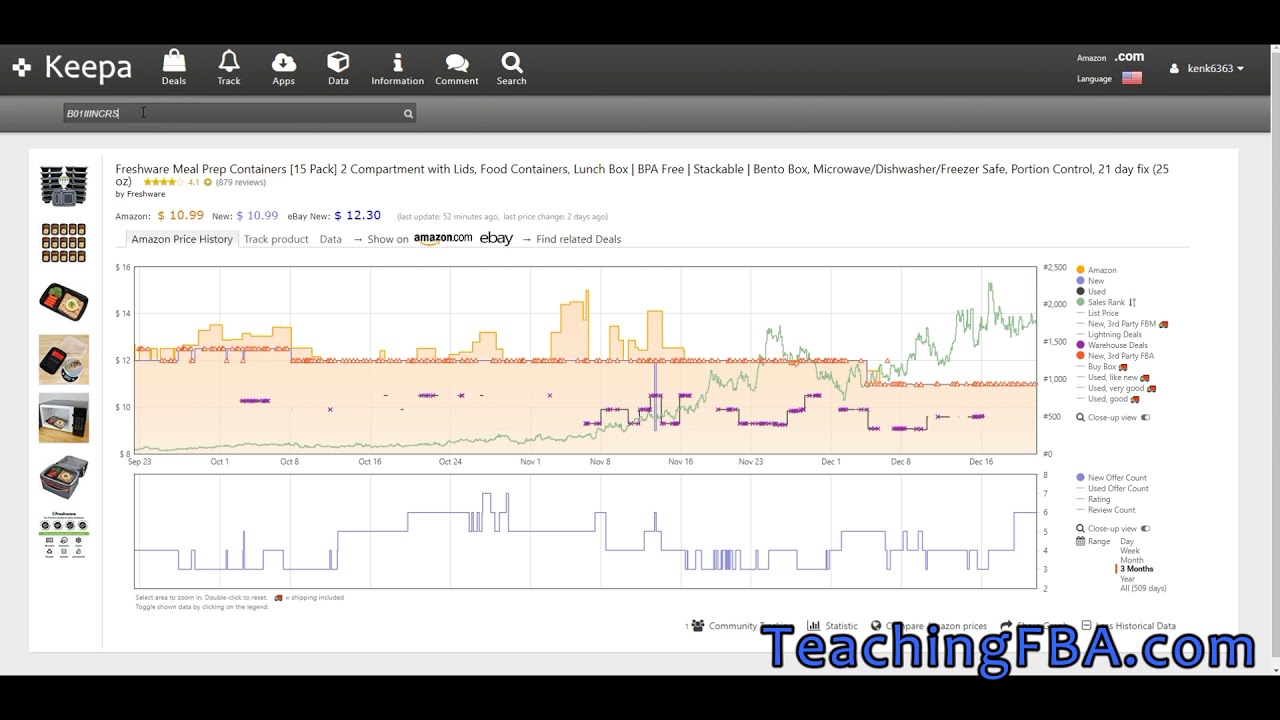
Task: Set the range to 3 Months
Action: (x=1137, y=569)
